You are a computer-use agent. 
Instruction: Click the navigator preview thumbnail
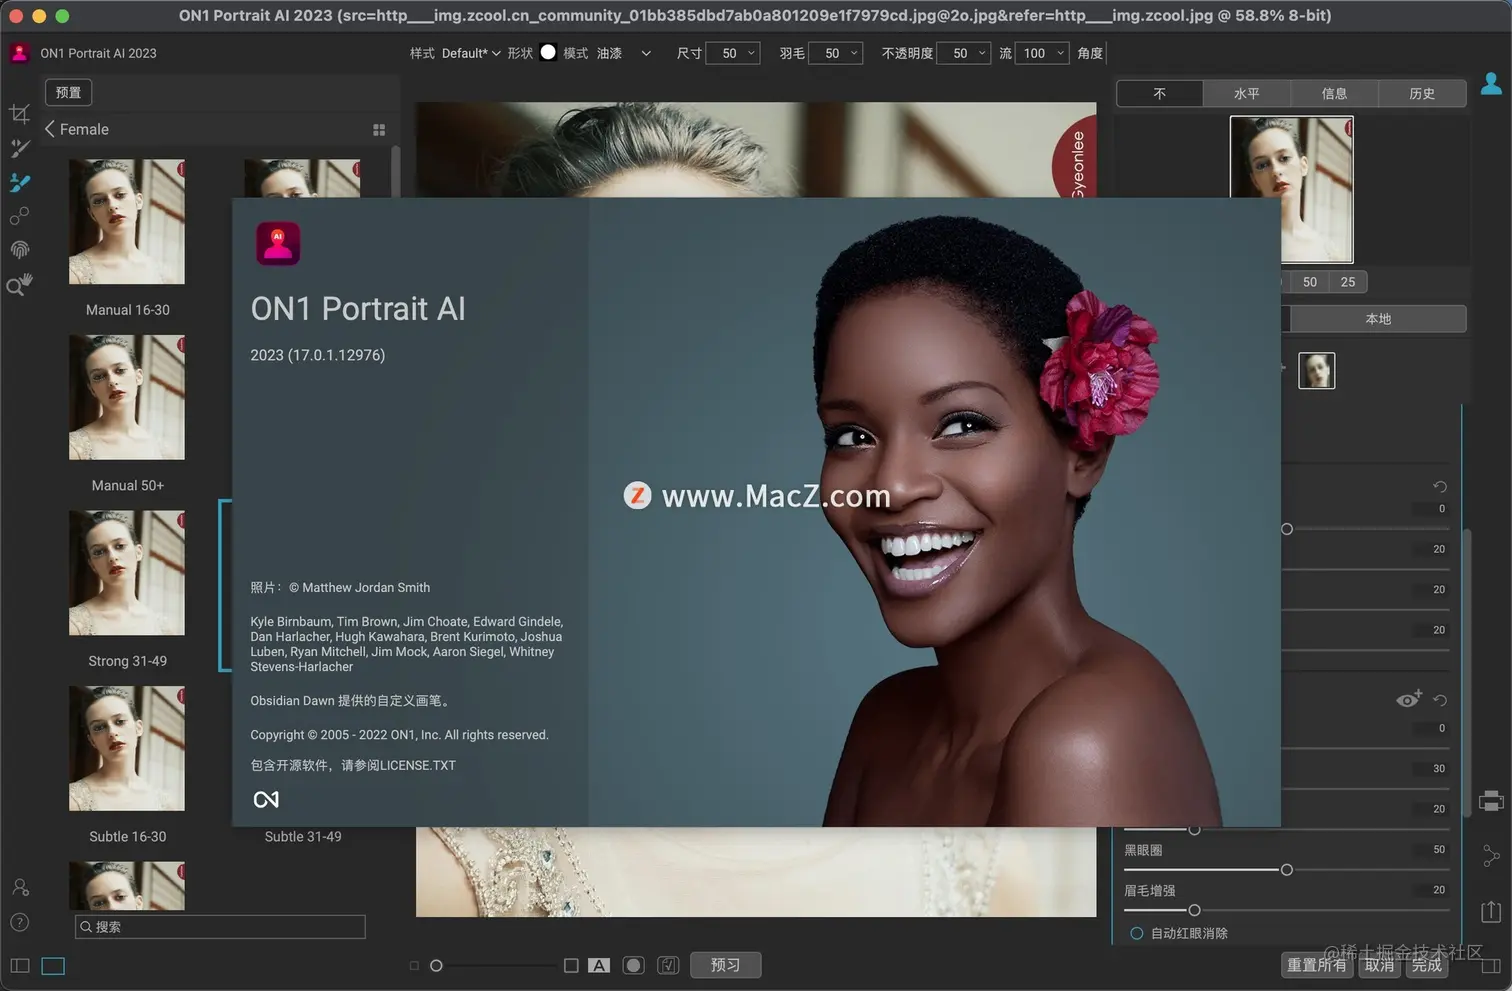coord(1291,190)
